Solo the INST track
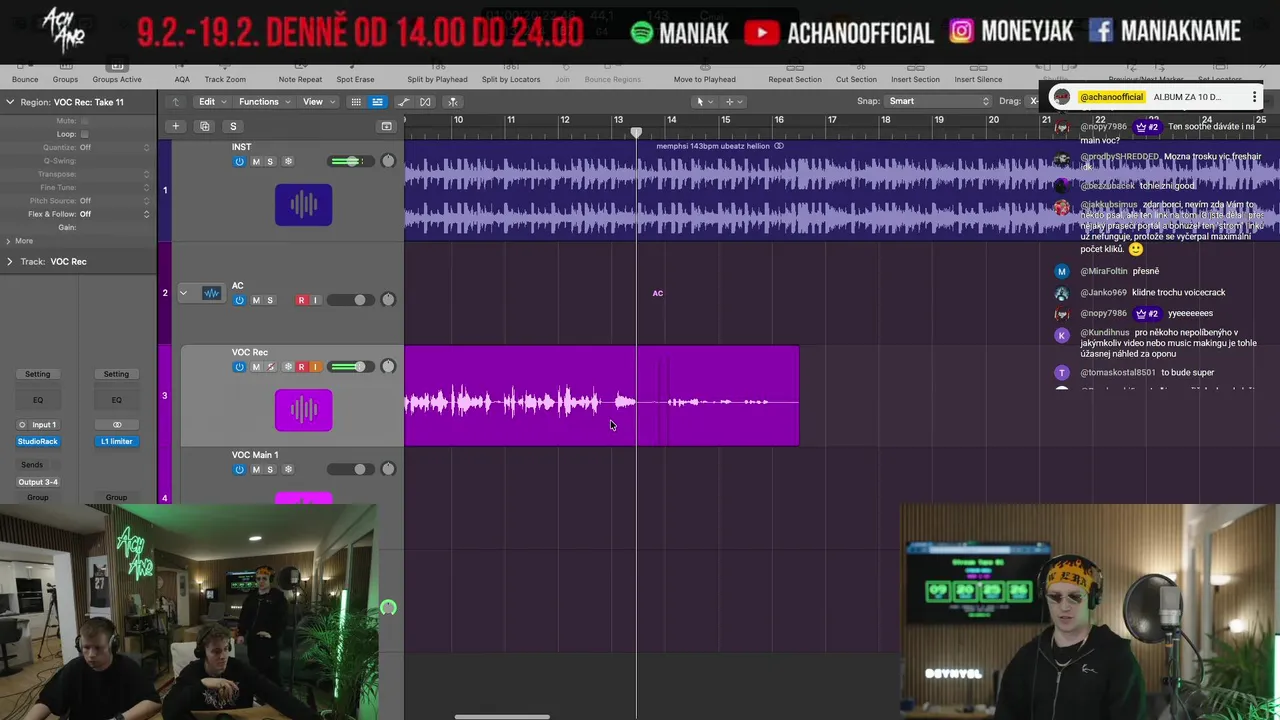This screenshot has height=720, width=1280. coord(270,161)
